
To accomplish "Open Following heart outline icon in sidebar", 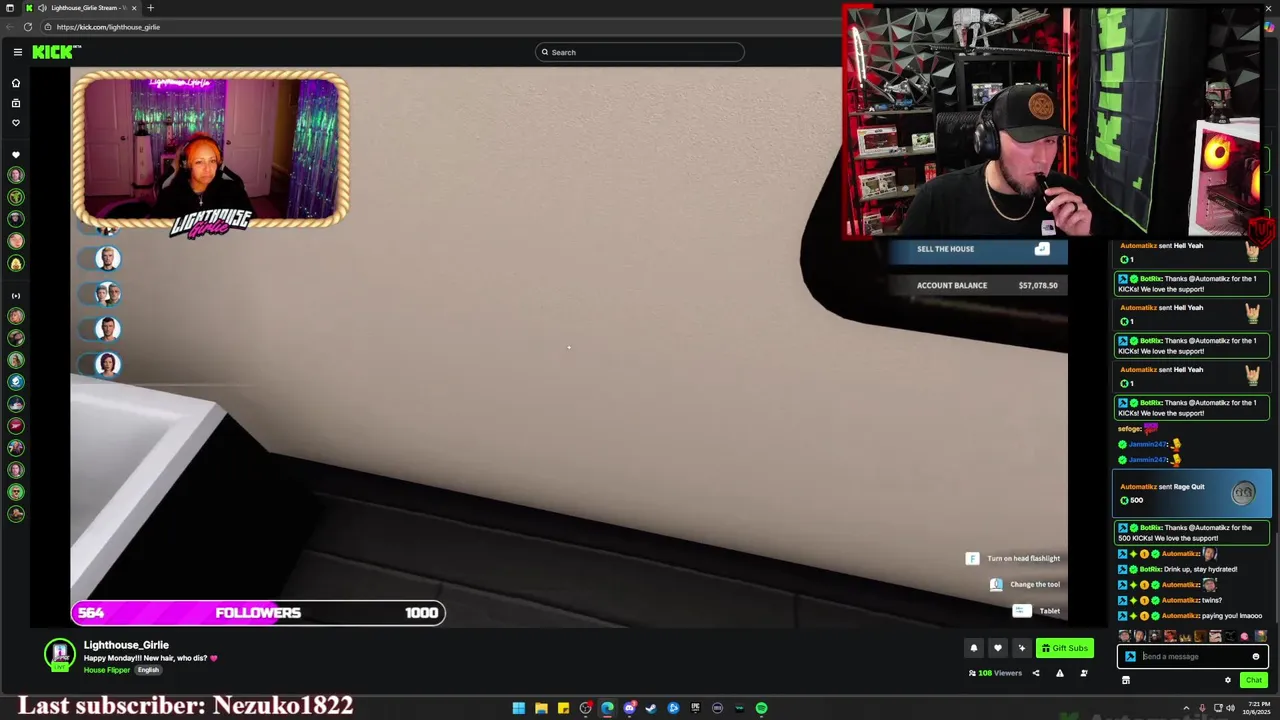I will 16,123.
